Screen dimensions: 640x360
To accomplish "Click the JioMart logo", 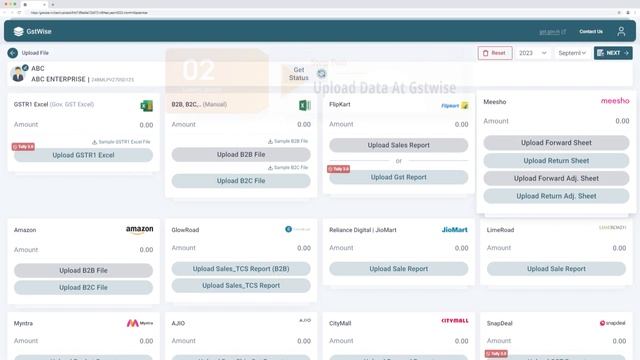I will (454, 230).
